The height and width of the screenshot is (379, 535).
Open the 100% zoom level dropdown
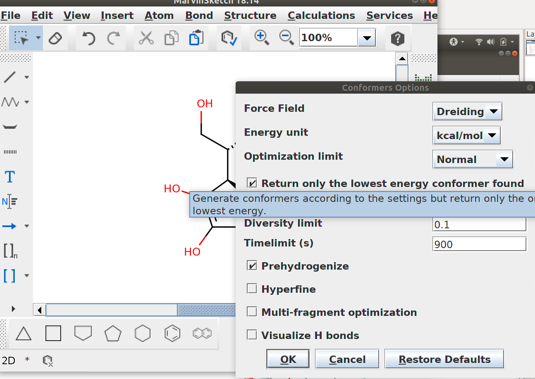point(367,38)
